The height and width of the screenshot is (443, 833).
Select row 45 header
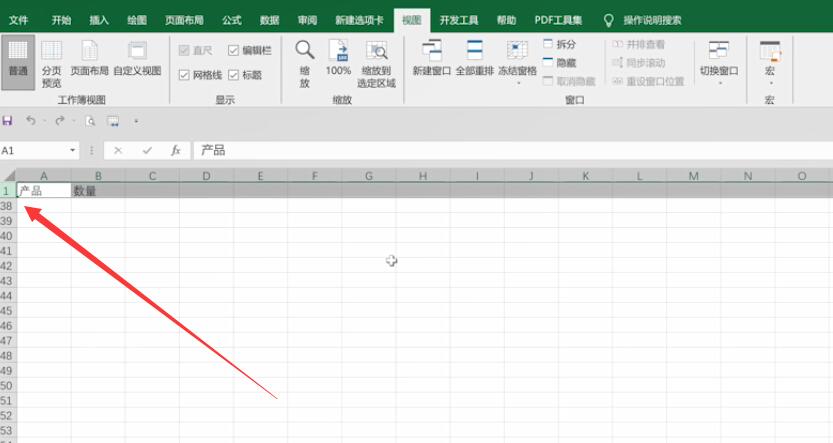(x=7, y=310)
